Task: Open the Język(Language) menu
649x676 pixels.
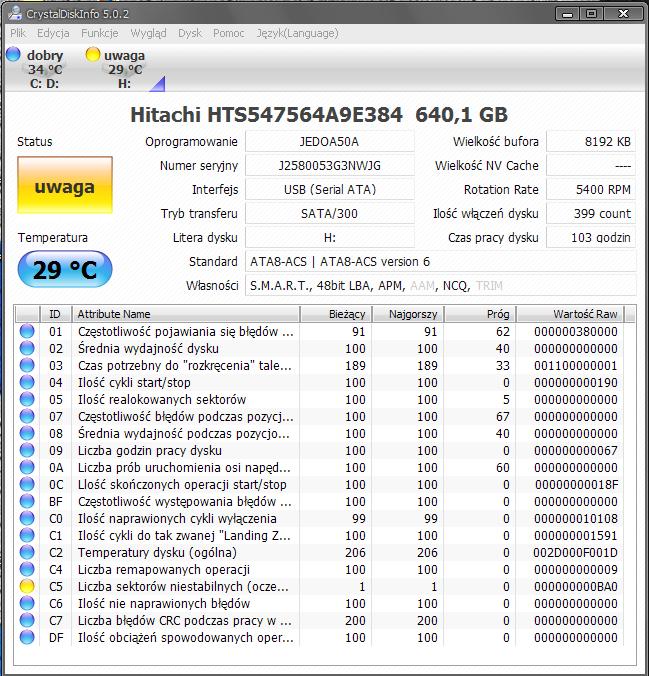Action: 298,33
